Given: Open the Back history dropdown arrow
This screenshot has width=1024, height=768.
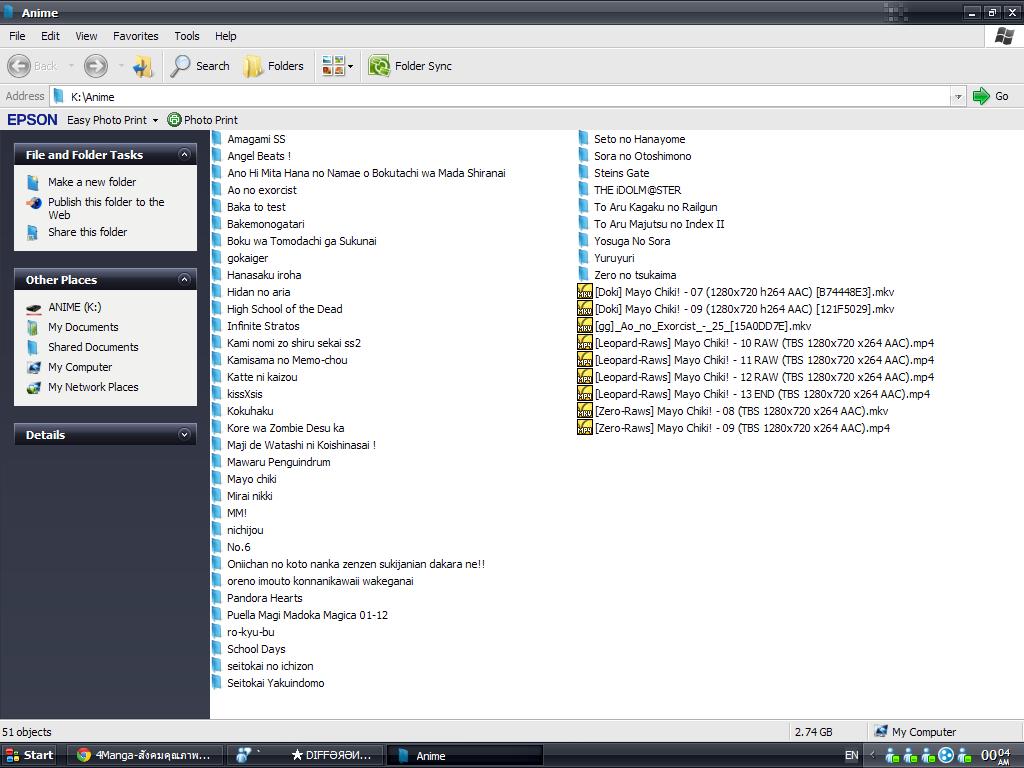Looking at the screenshot, I should click(x=71, y=66).
